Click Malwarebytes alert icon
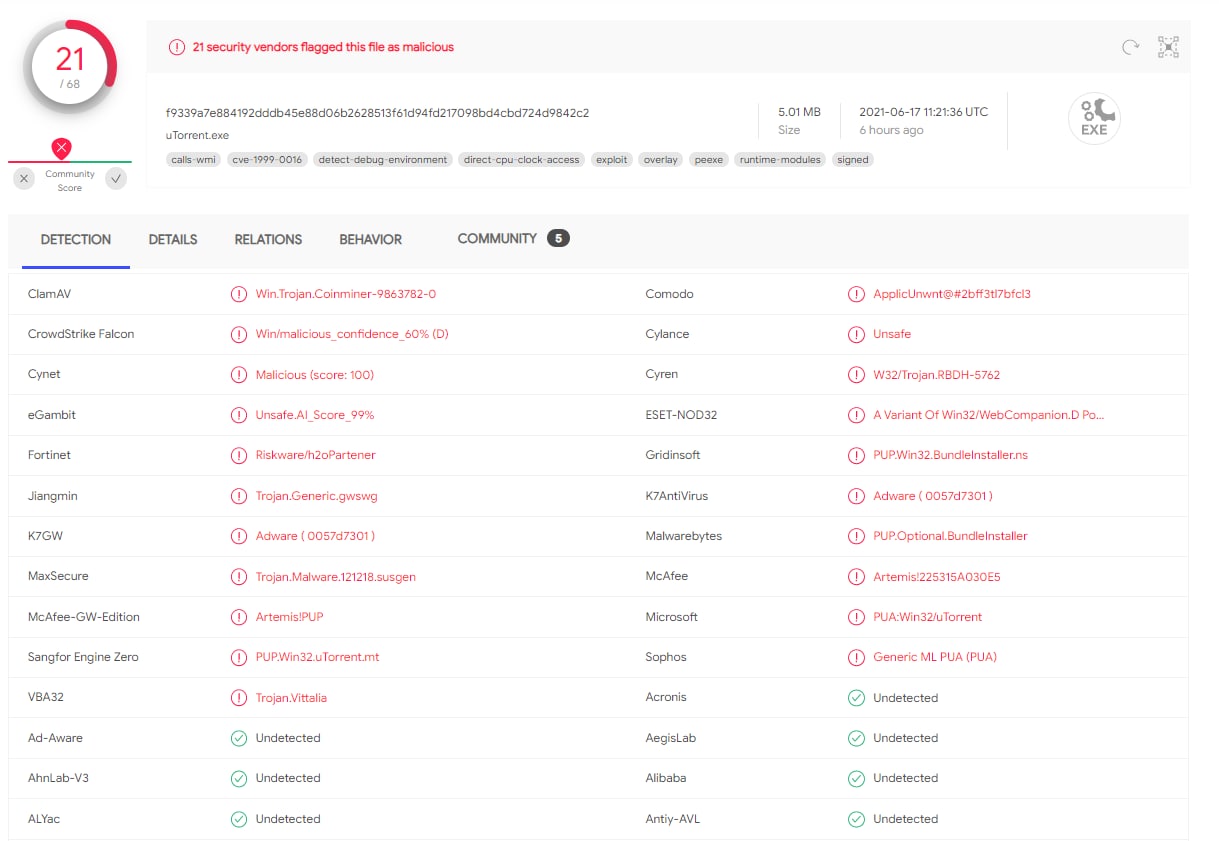The image size is (1219, 841). click(x=856, y=536)
